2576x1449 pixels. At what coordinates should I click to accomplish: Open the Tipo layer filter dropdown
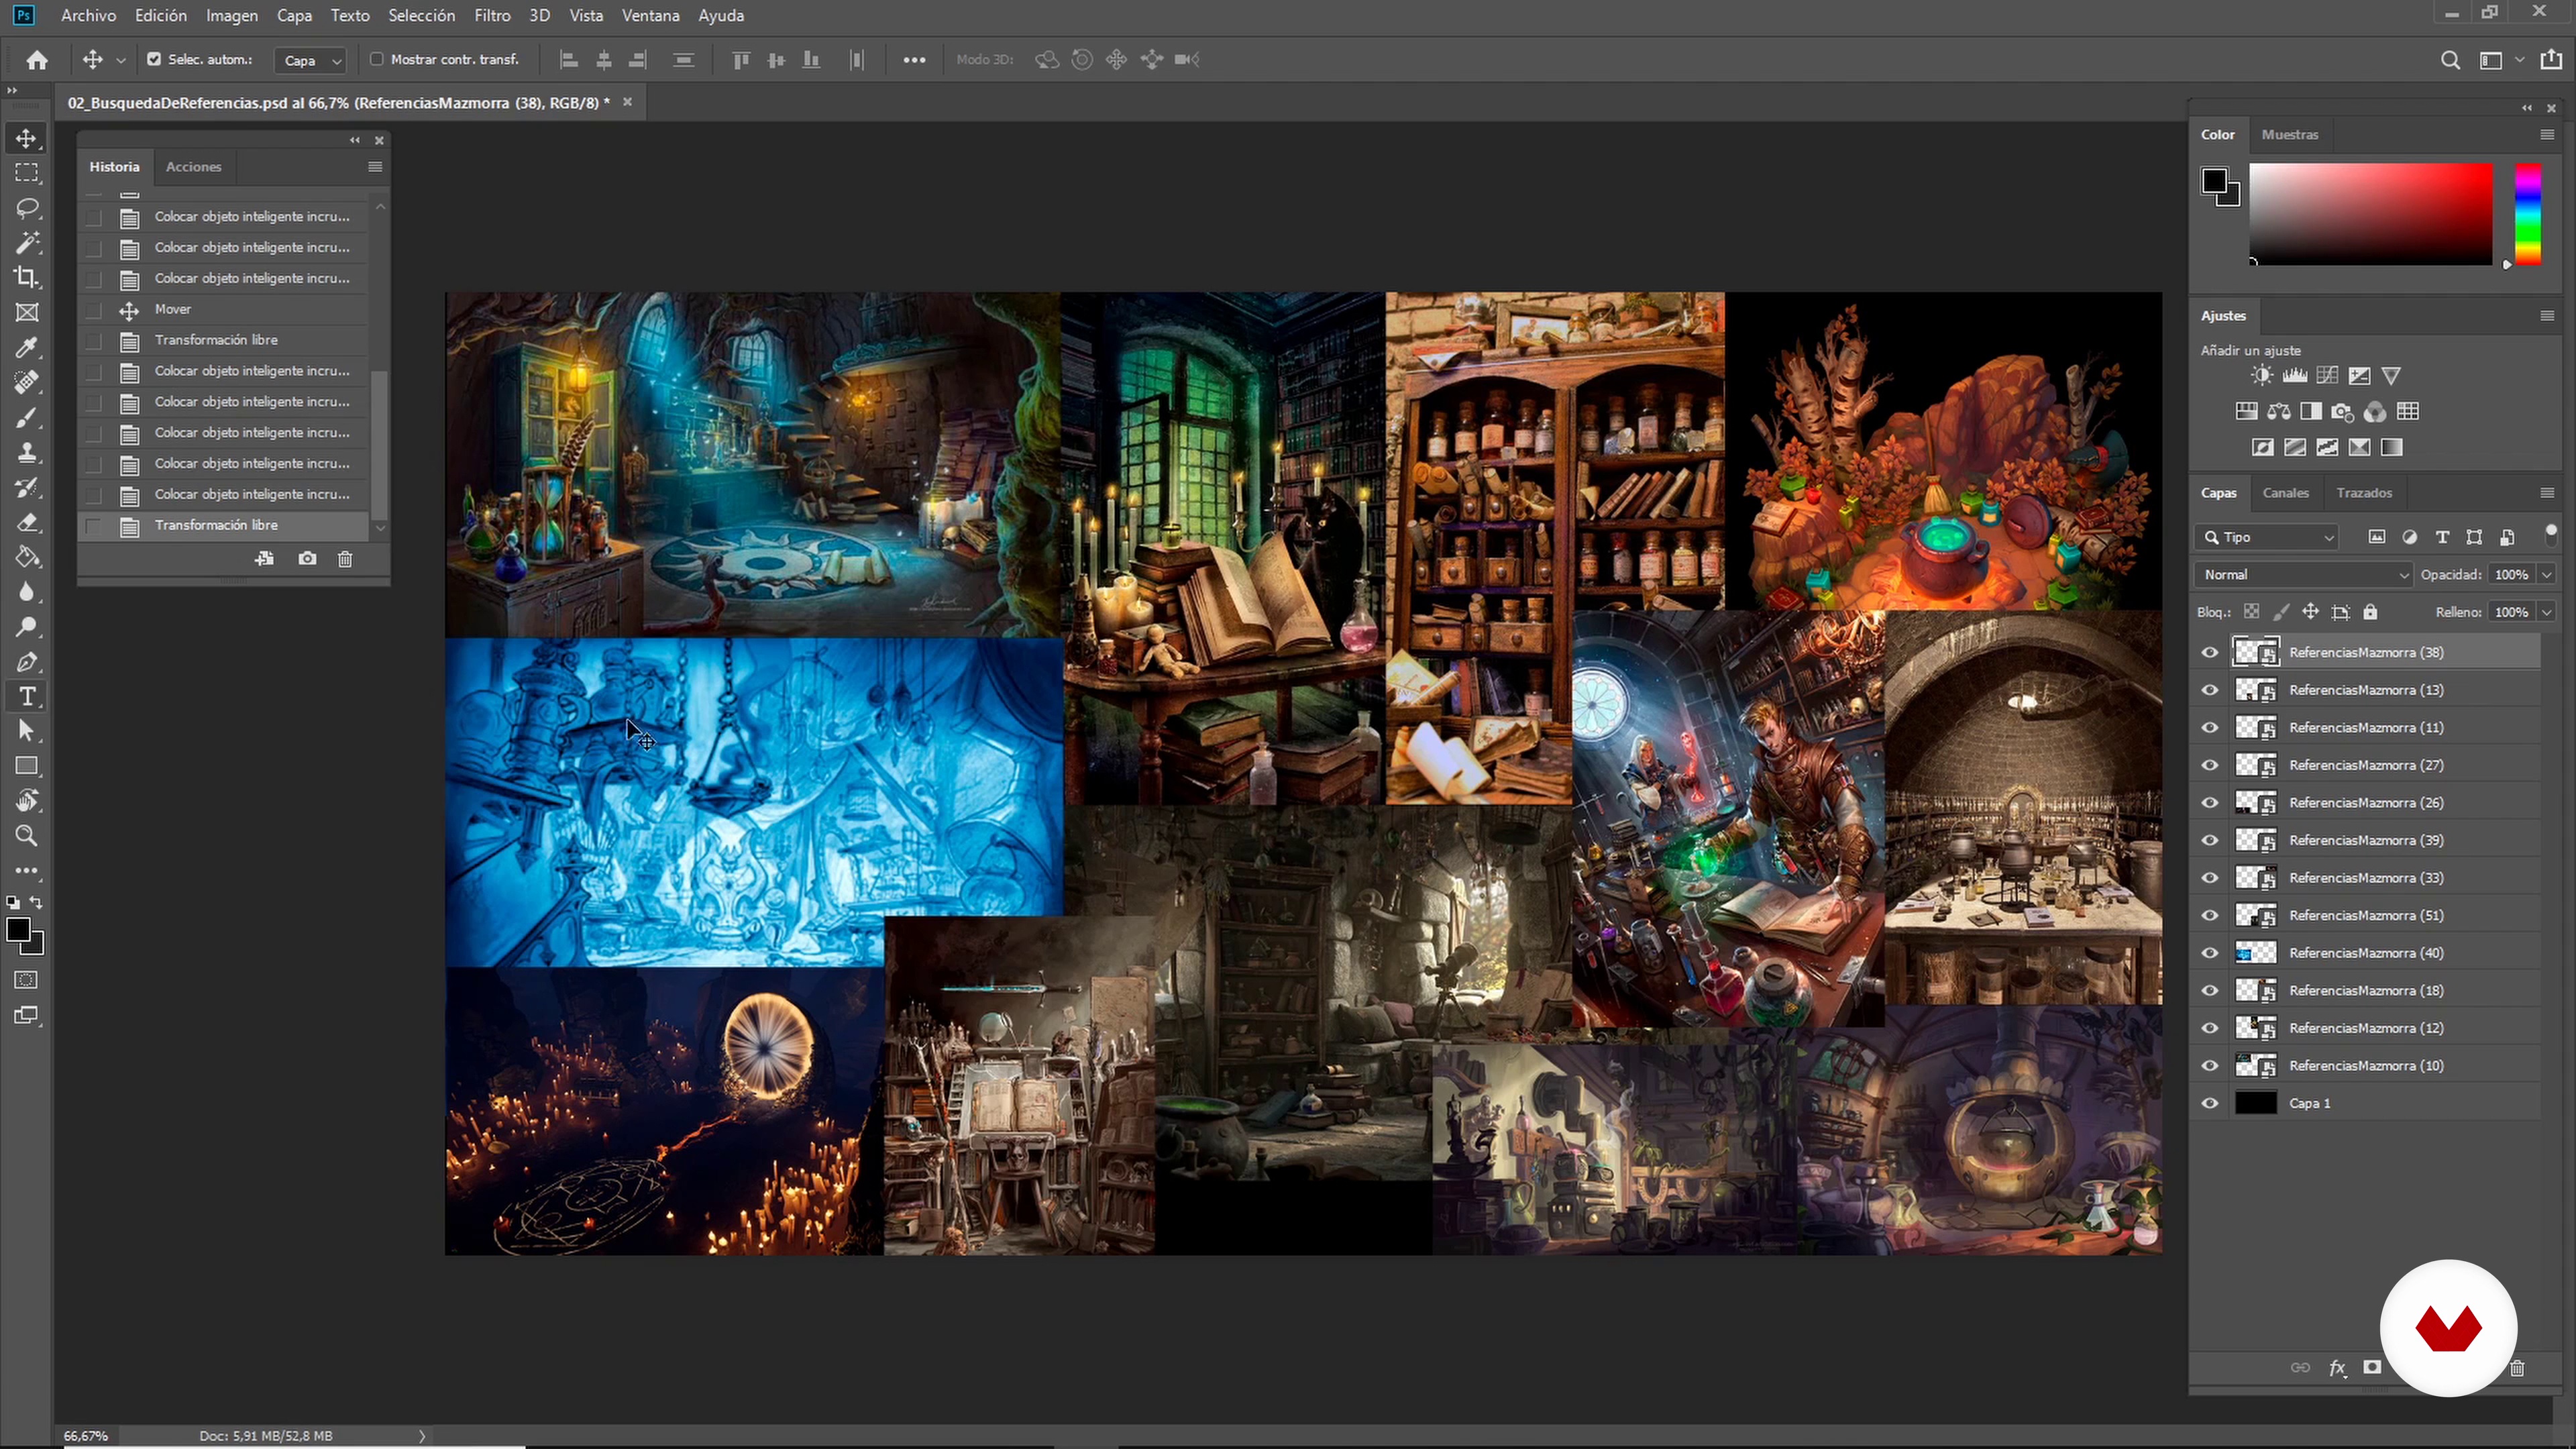(2267, 537)
